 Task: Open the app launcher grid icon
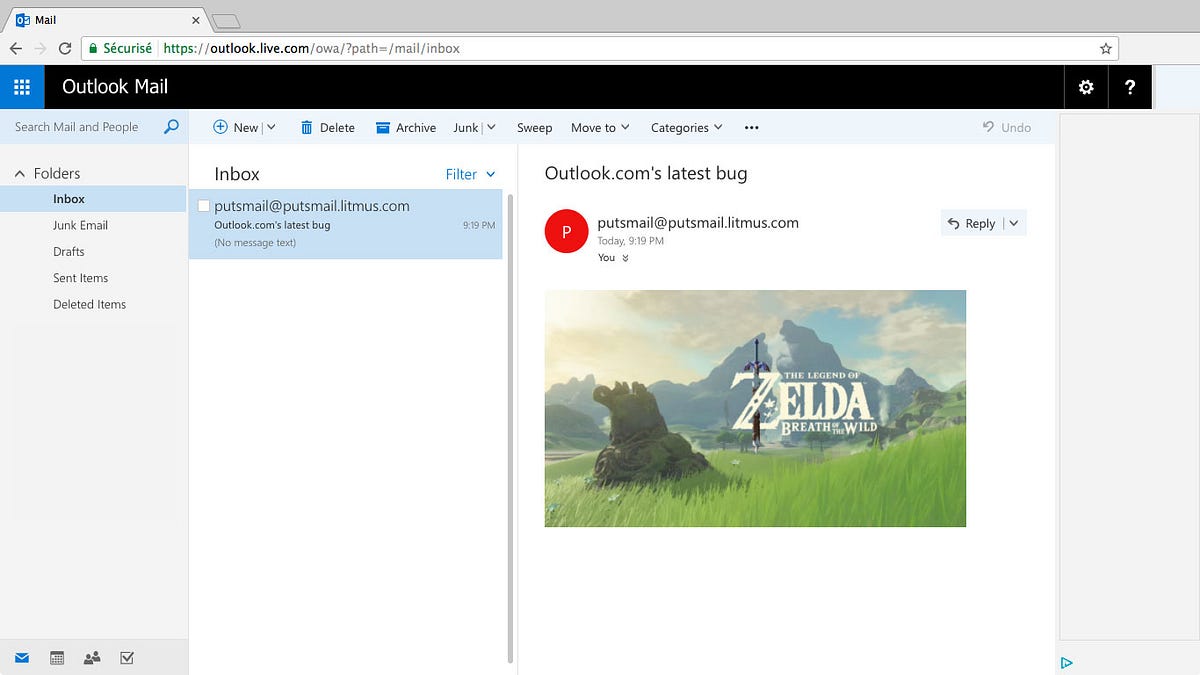[22, 87]
